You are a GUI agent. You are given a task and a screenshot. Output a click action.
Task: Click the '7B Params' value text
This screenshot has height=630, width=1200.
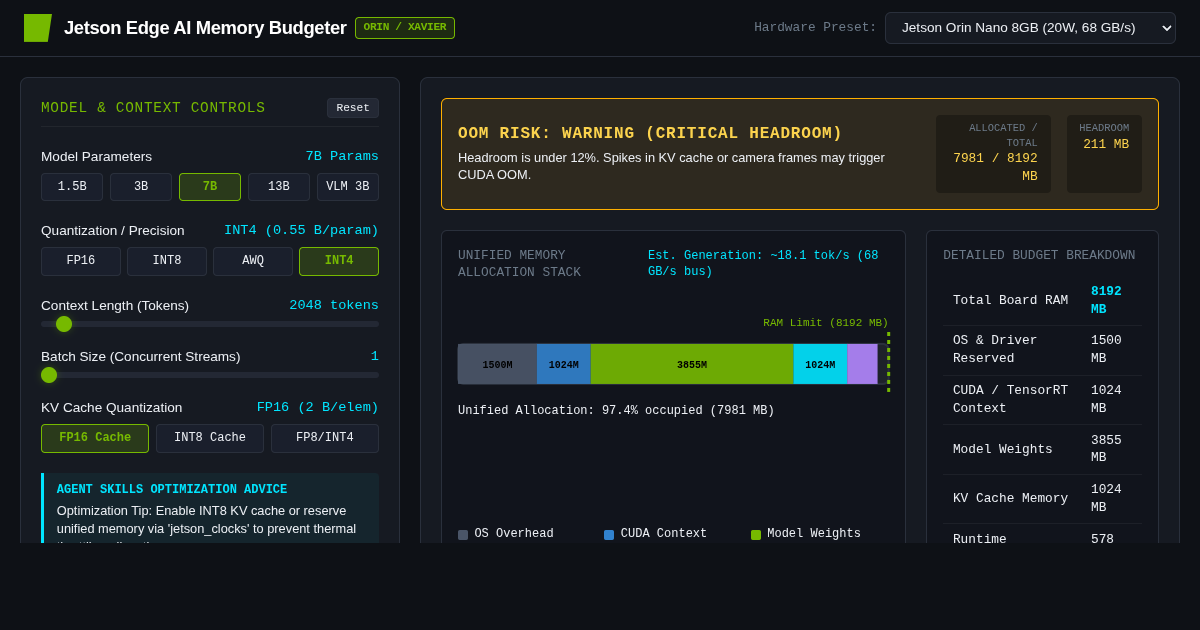pyautogui.click(x=342, y=156)
